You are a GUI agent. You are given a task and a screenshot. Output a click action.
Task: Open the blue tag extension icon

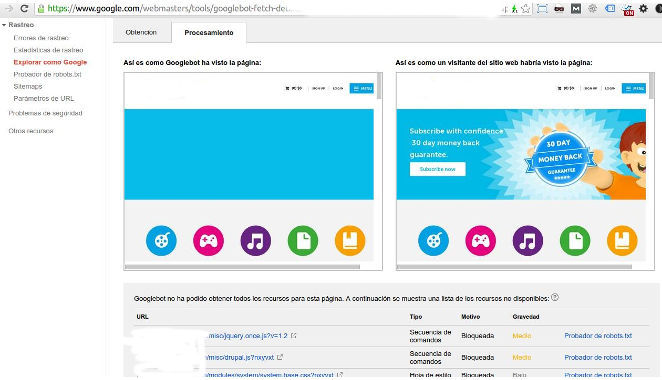pyautogui.click(x=610, y=8)
